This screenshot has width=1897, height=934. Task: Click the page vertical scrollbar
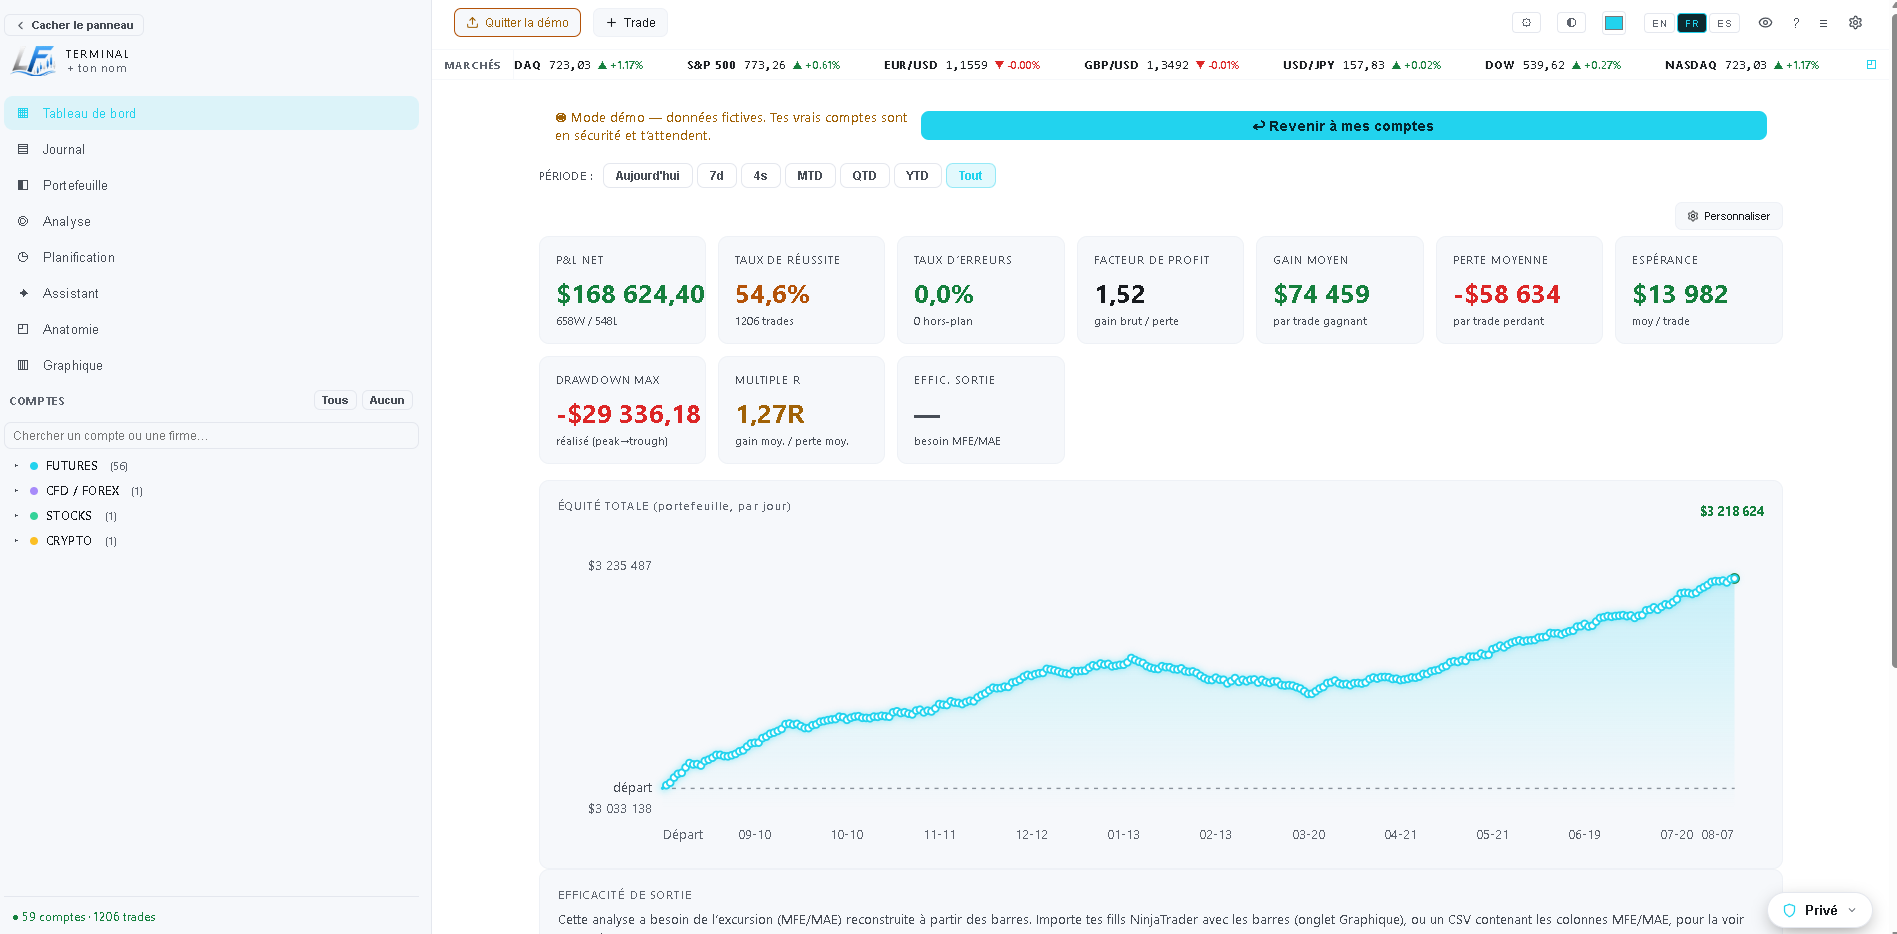(1893, 338)
